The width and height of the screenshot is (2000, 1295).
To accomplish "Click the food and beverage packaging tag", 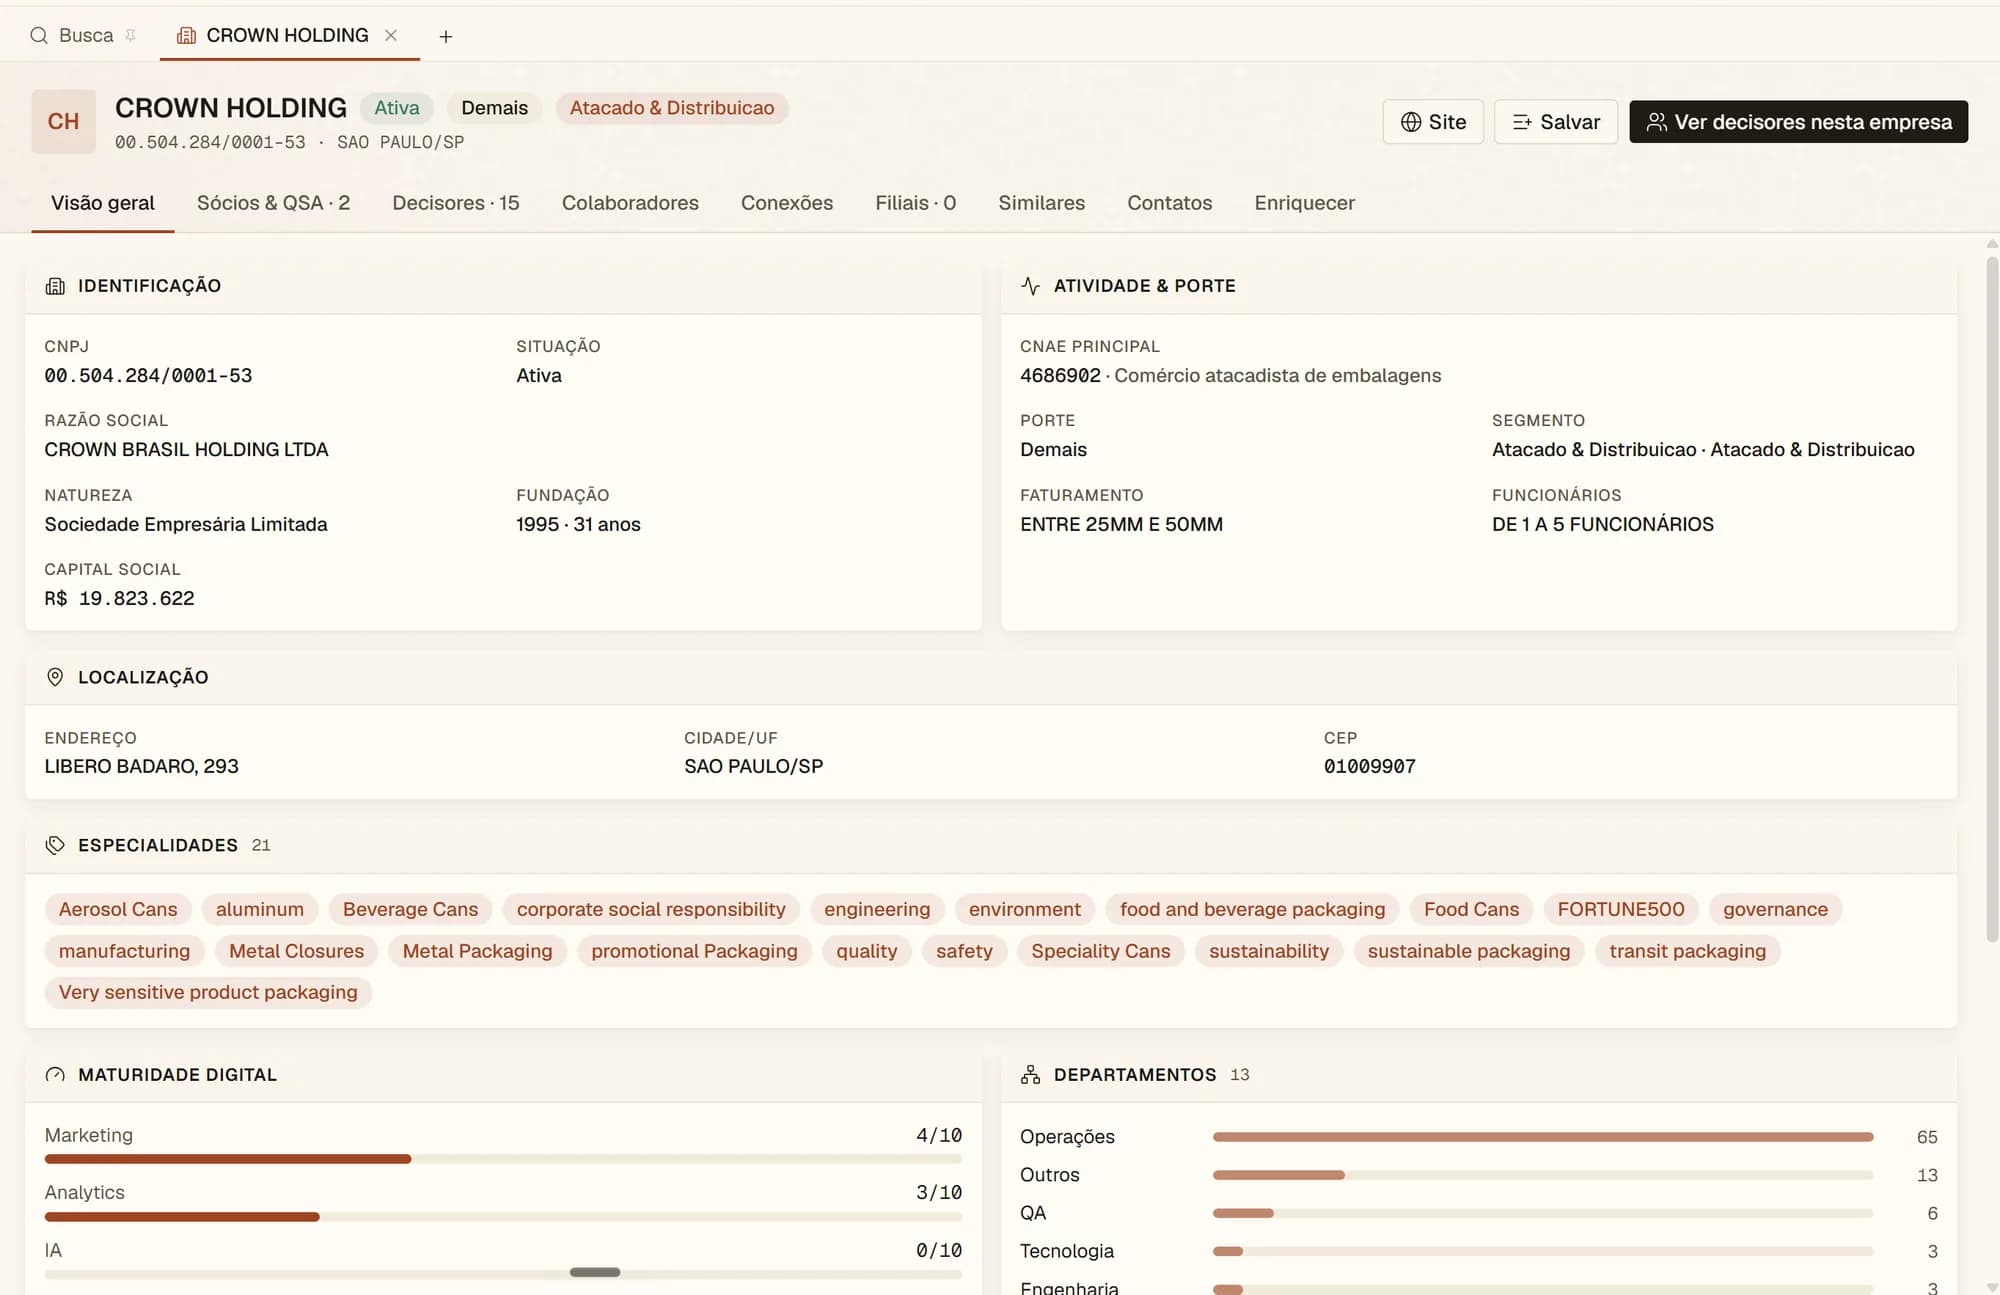I will point(1252,909).
